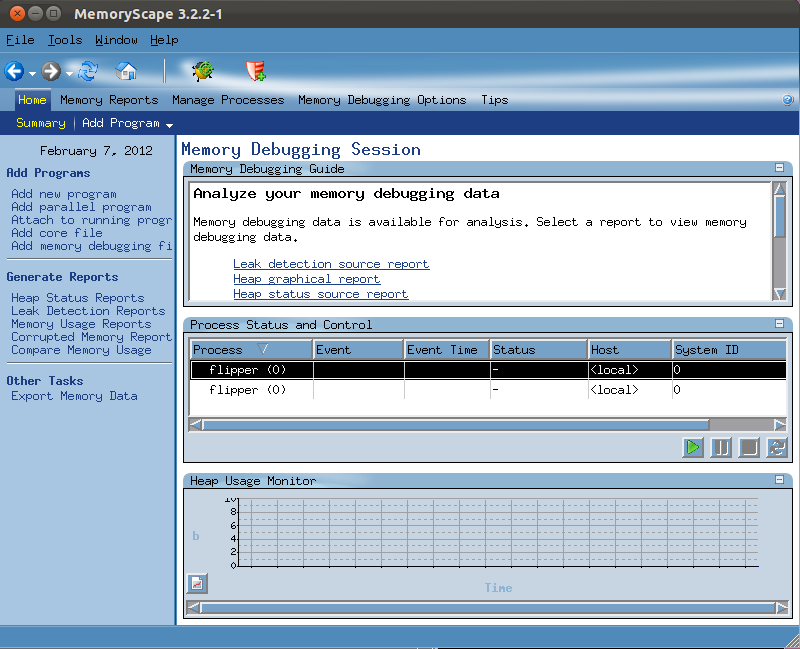Open the Leak detection source report link

(x=331, y=264)
